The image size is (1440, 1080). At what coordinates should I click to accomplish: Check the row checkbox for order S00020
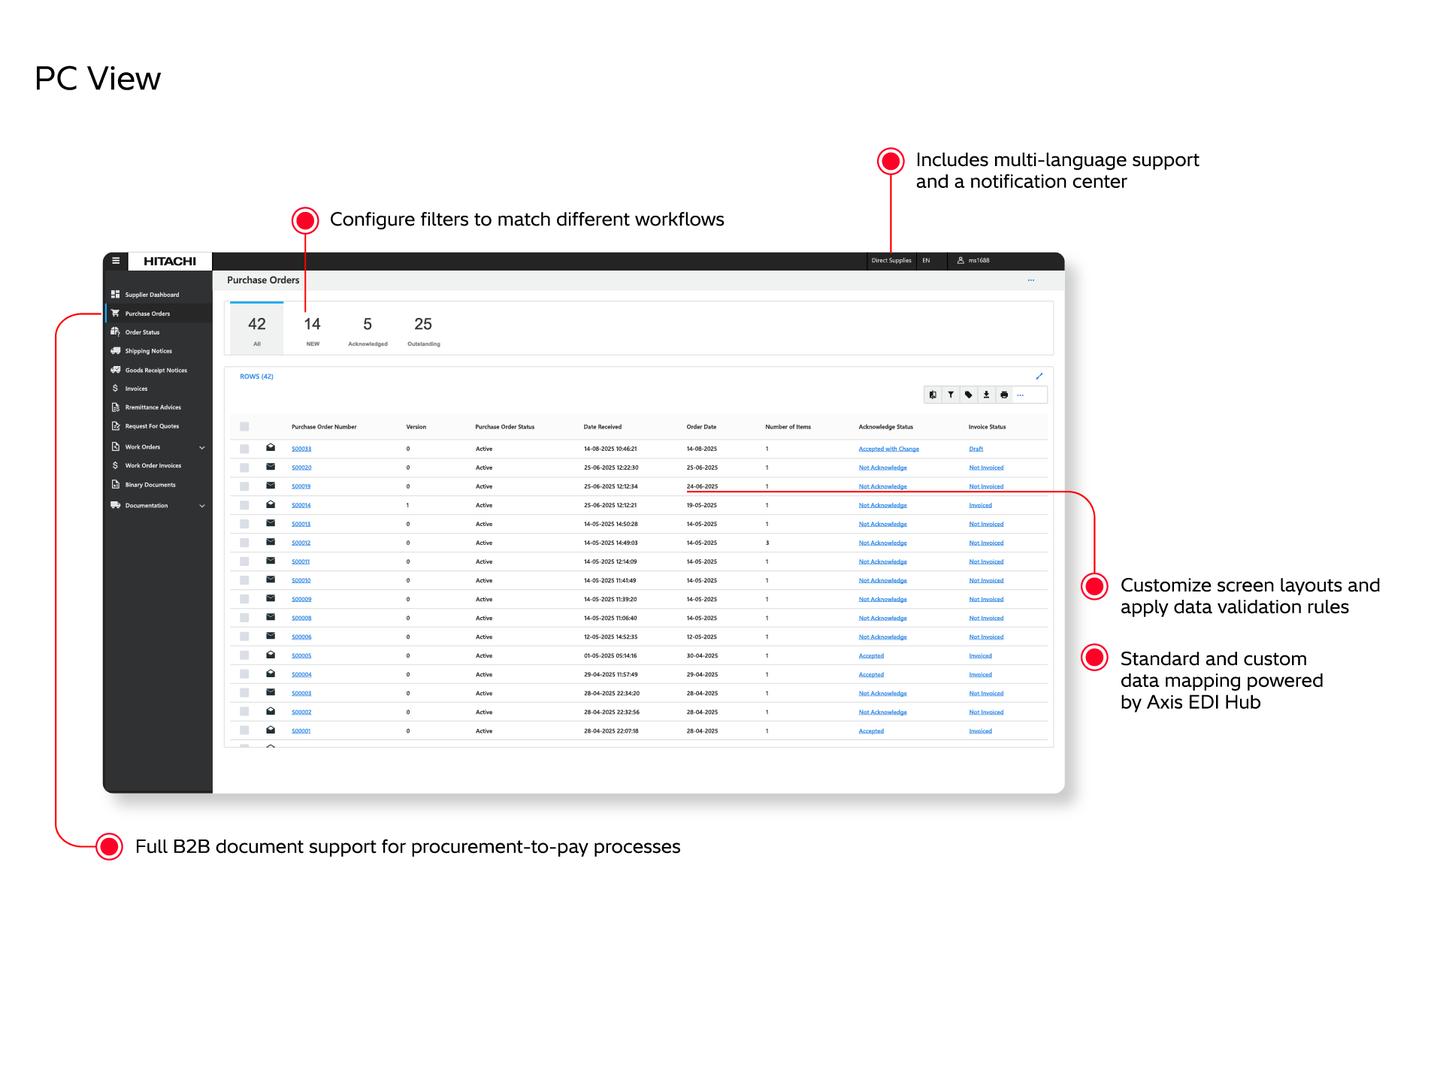pyautogui.click(x=244, y=468)
